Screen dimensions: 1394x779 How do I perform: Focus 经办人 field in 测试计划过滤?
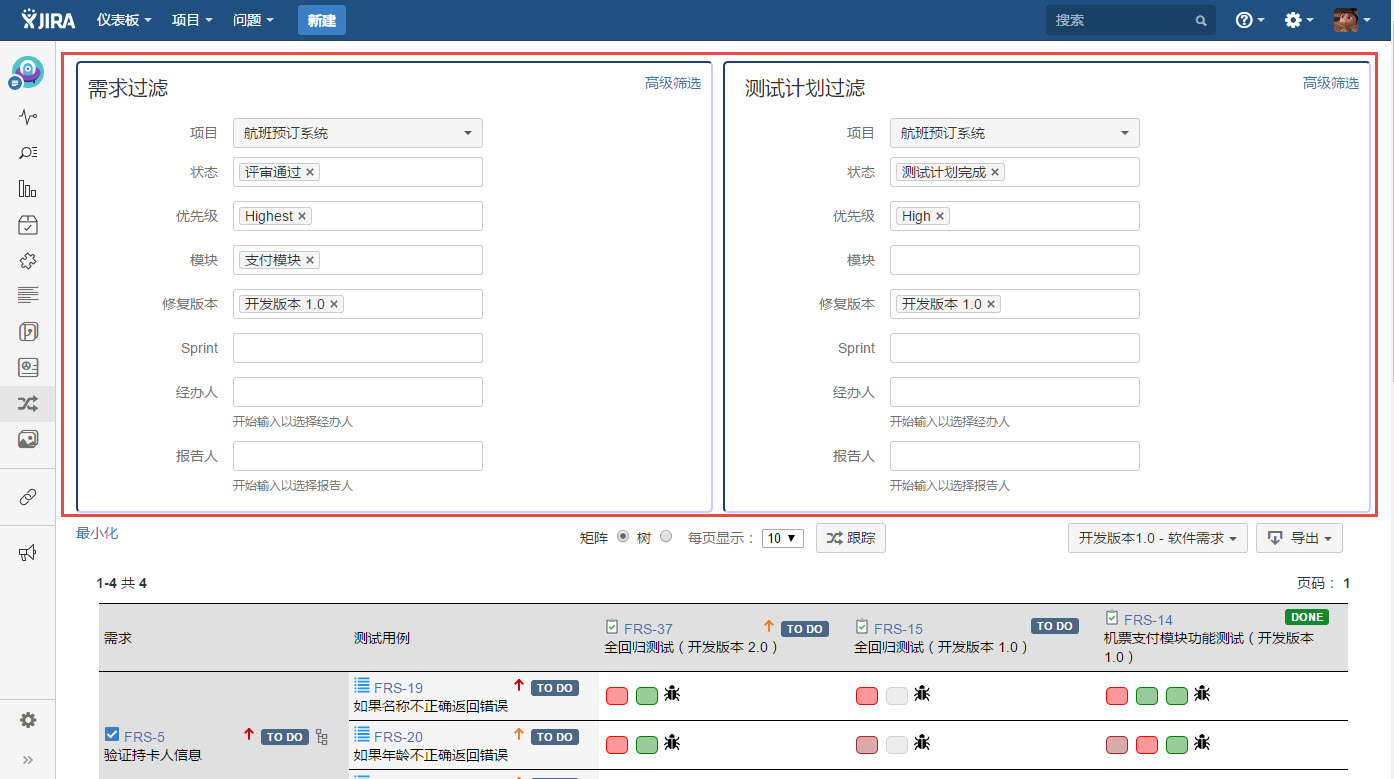(1015, 392)
